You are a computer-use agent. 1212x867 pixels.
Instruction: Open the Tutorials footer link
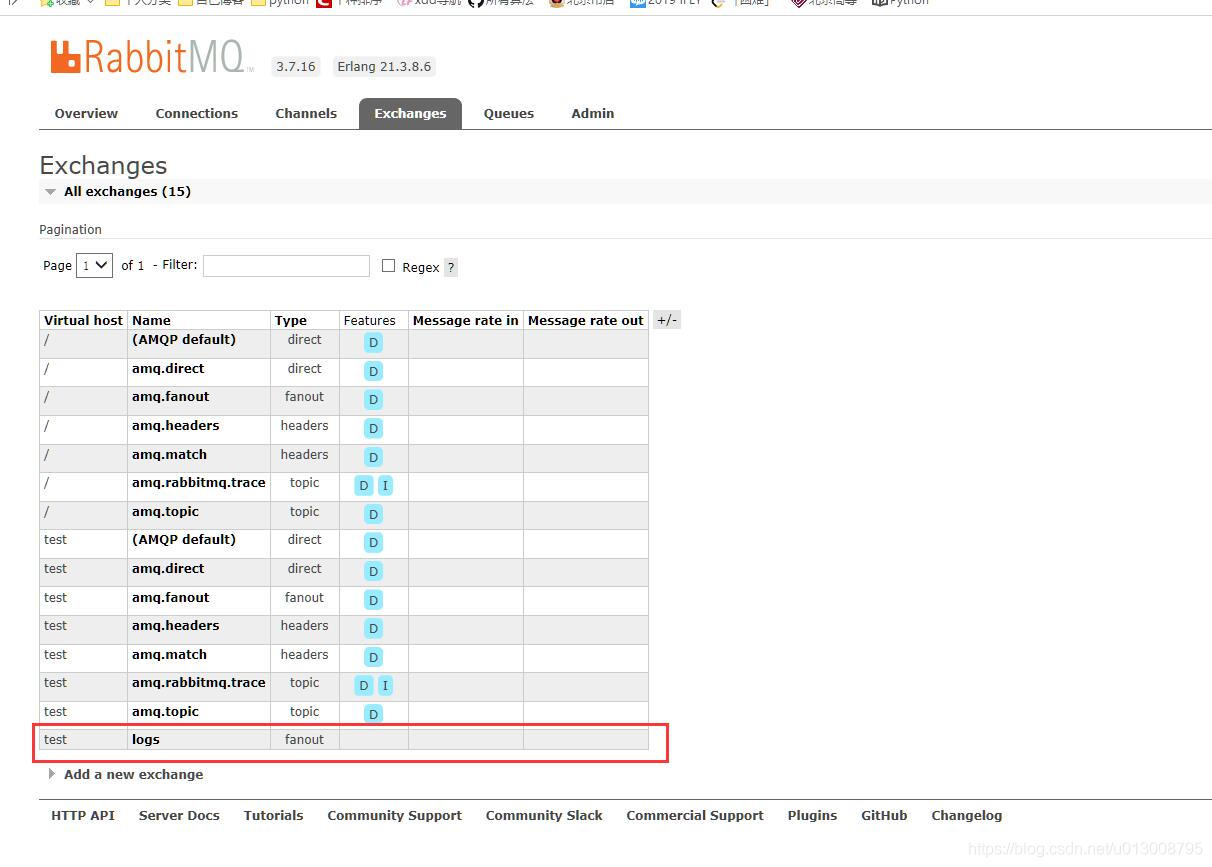[x=273, y=815]
